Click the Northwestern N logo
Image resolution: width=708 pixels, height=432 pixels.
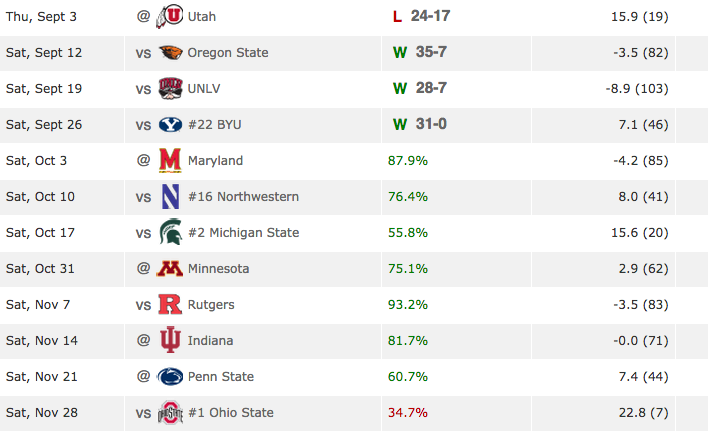click(170, 196)
